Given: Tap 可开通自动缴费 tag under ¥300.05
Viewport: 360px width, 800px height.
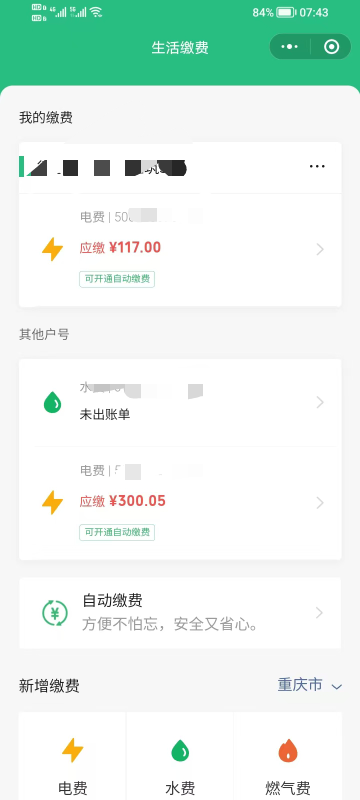Looking at the screenshot, I should click(x=117, y=532).
